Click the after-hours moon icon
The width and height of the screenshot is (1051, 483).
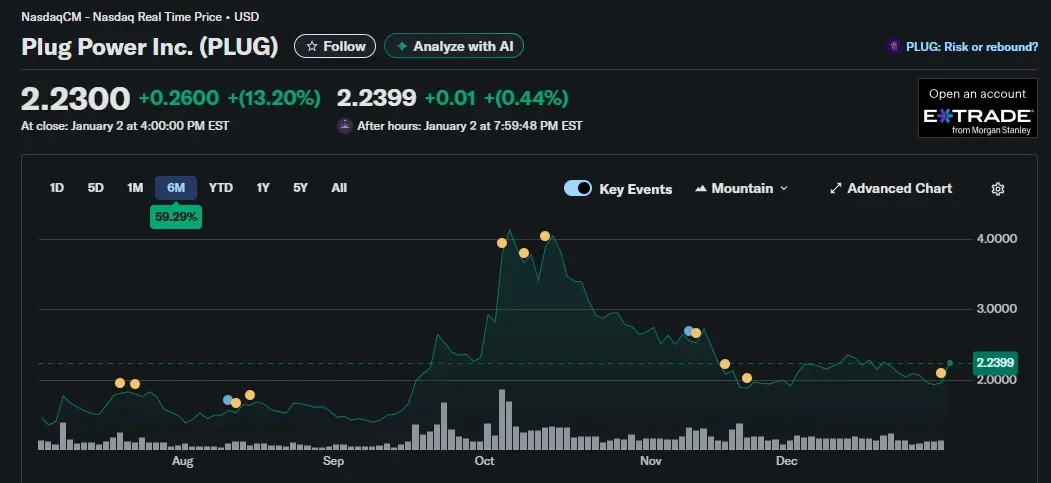click(x=345, y=125)
